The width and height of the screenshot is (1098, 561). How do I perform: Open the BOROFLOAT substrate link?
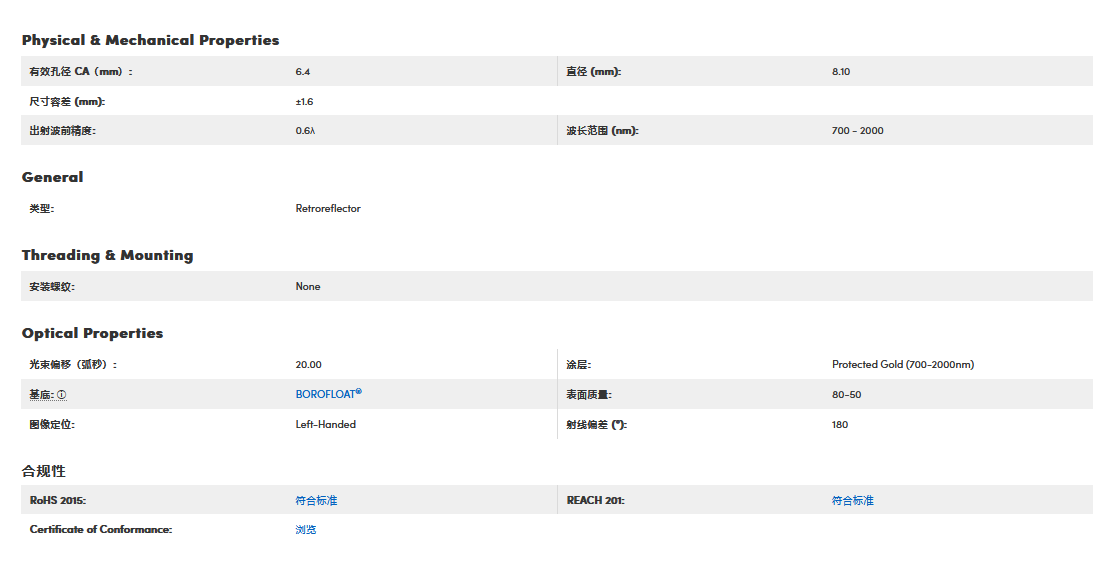(328, 394)
